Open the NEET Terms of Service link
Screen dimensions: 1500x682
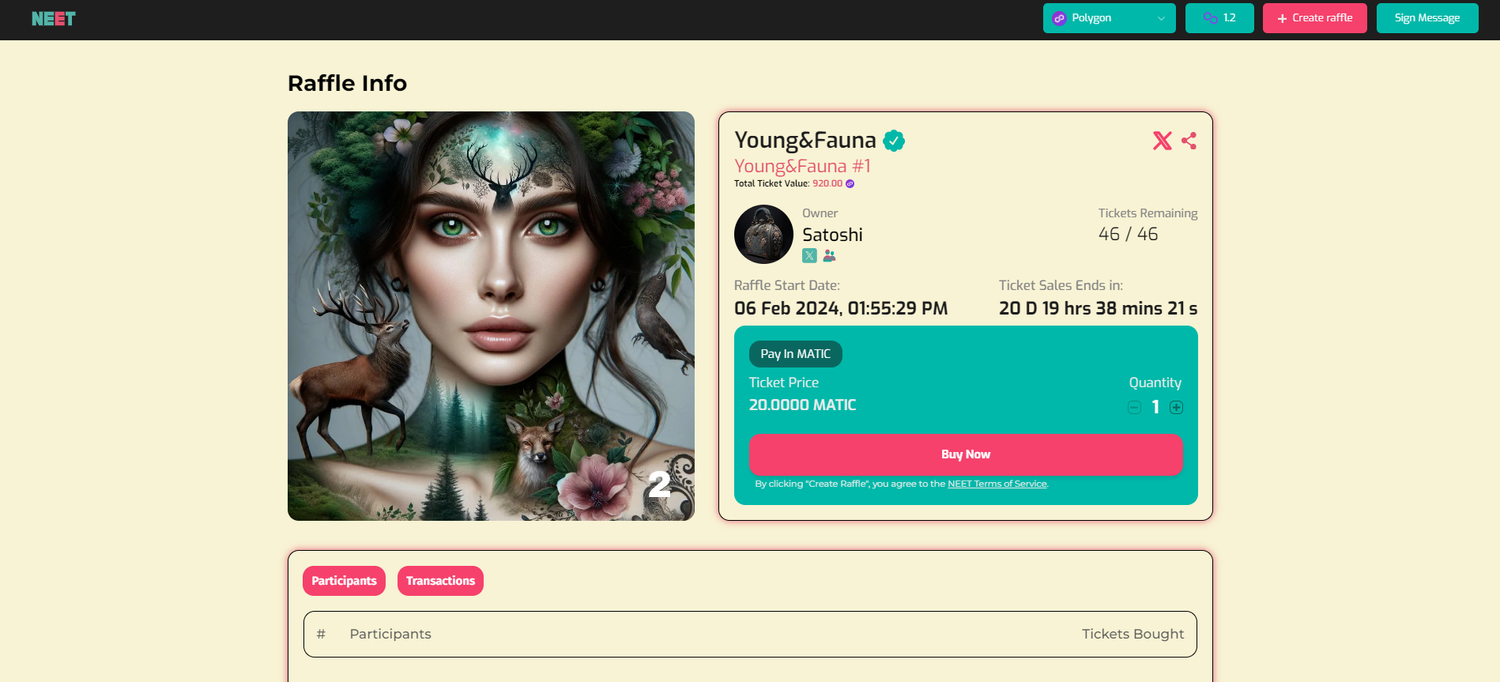pyautogui.click(x=997, y=484)
